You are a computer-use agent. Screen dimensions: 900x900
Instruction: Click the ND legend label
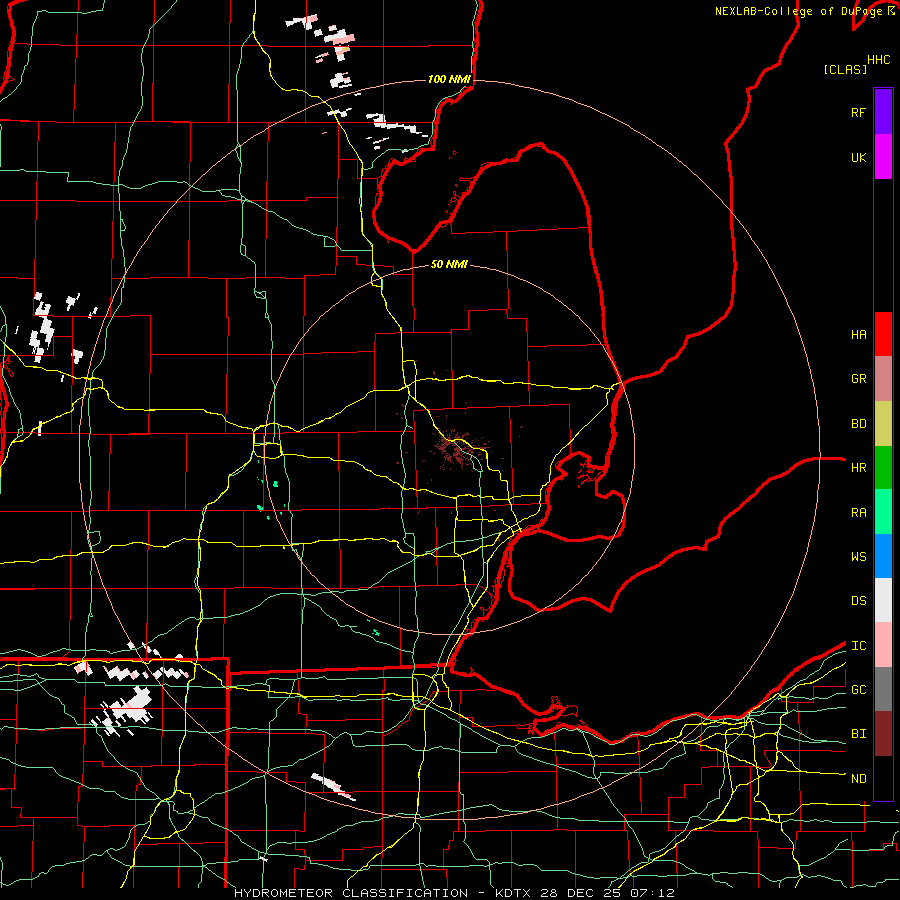point(858,779)
